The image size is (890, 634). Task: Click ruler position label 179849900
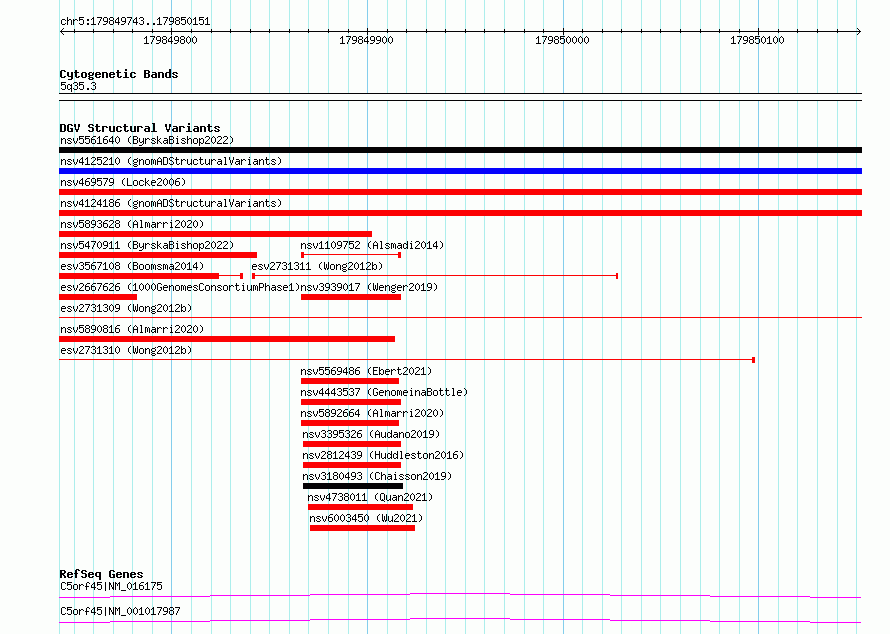[366, 40]
